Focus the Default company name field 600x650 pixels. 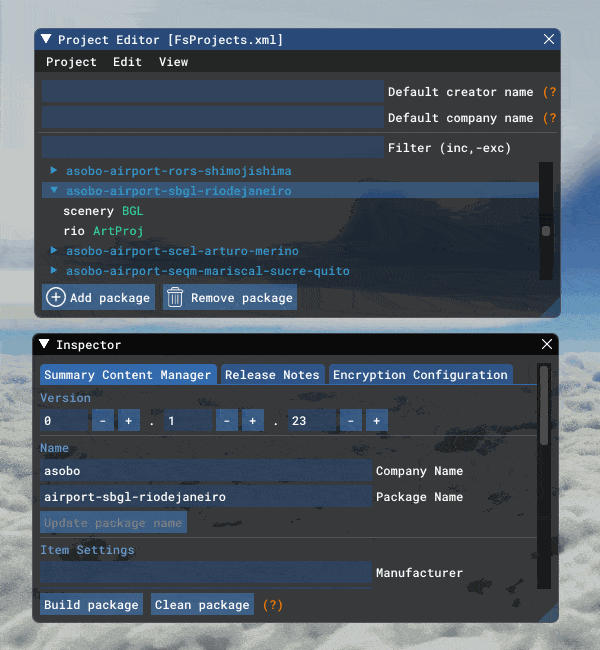213,117
